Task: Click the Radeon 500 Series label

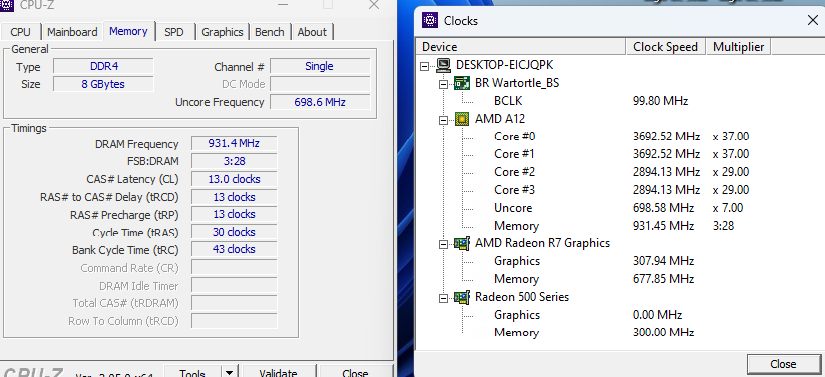Action: pos(522,297)
